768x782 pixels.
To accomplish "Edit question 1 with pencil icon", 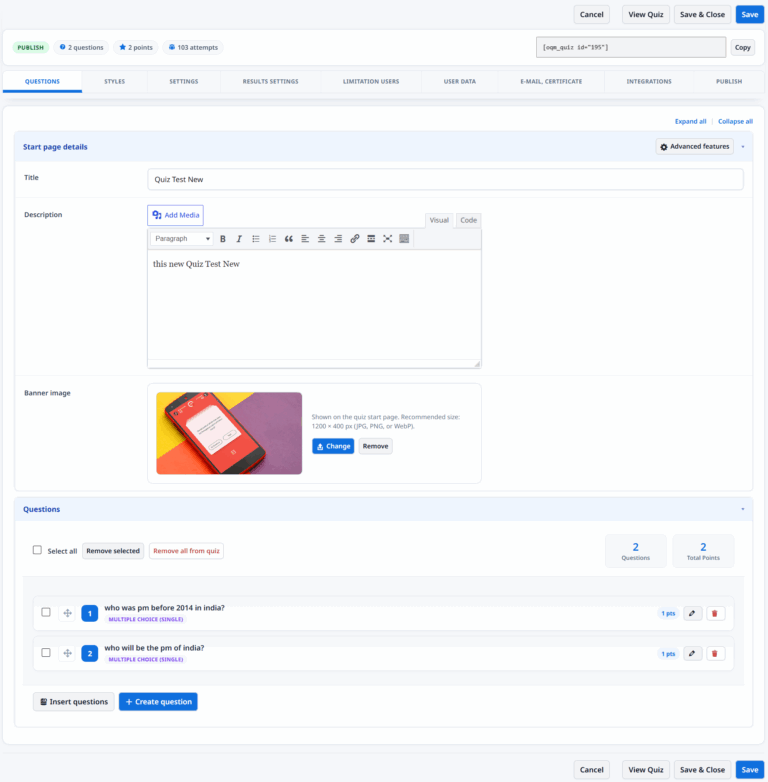I will tap(692, 613).
